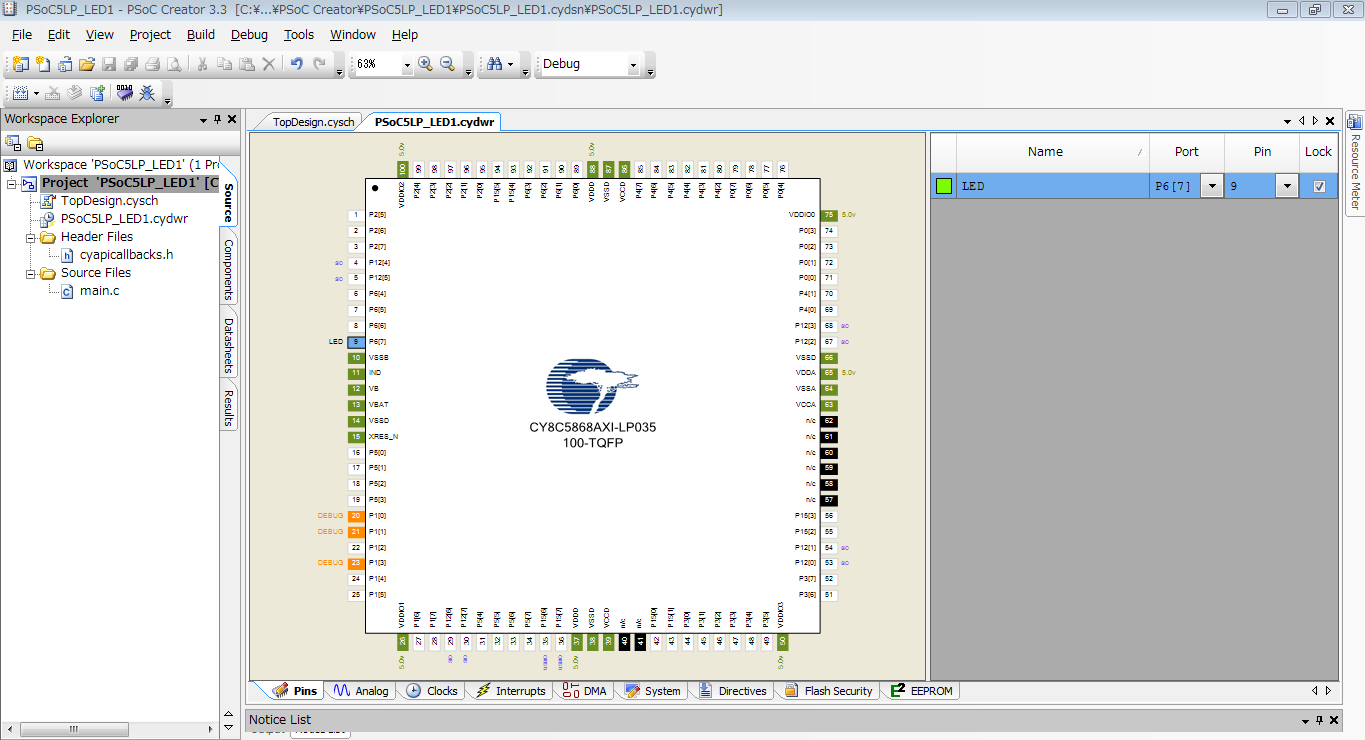Collapse the Project 'PSoC5LP_LED1' tree node
1365x740 pixels.
(x=11, y=183)
